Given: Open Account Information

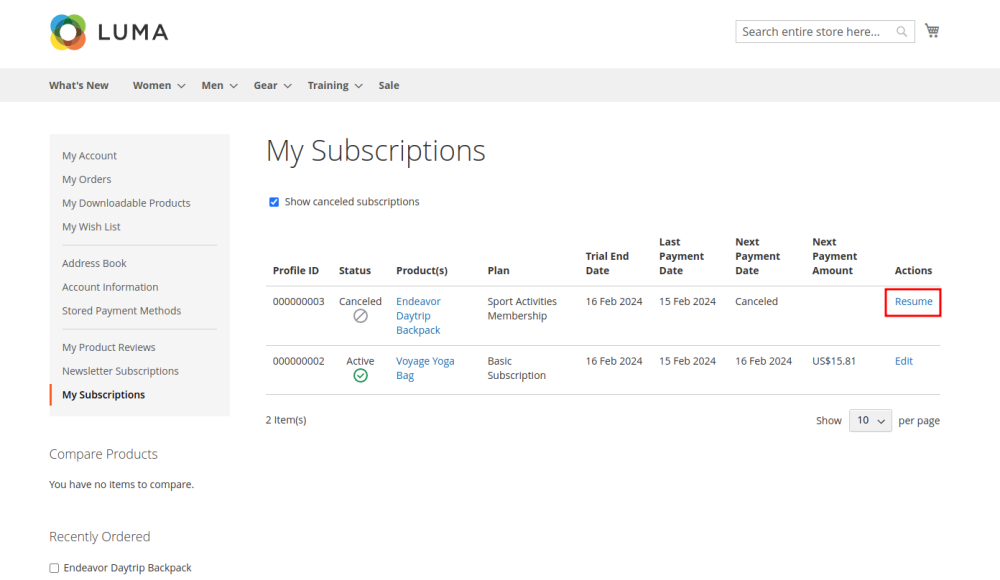Looking at the screenshot, I should [110, 287].
